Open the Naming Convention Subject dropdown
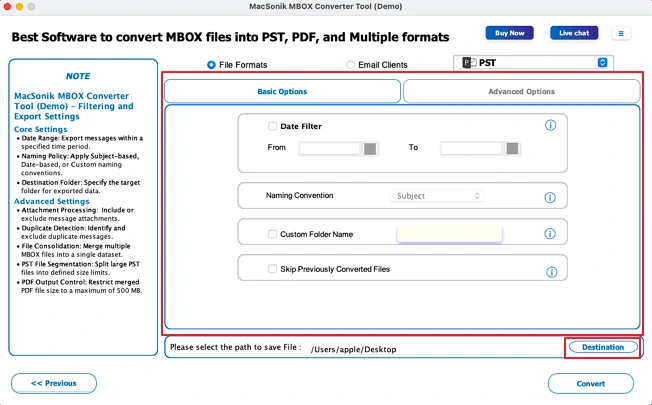Screen dimensions: 652x405 (436, 196)
